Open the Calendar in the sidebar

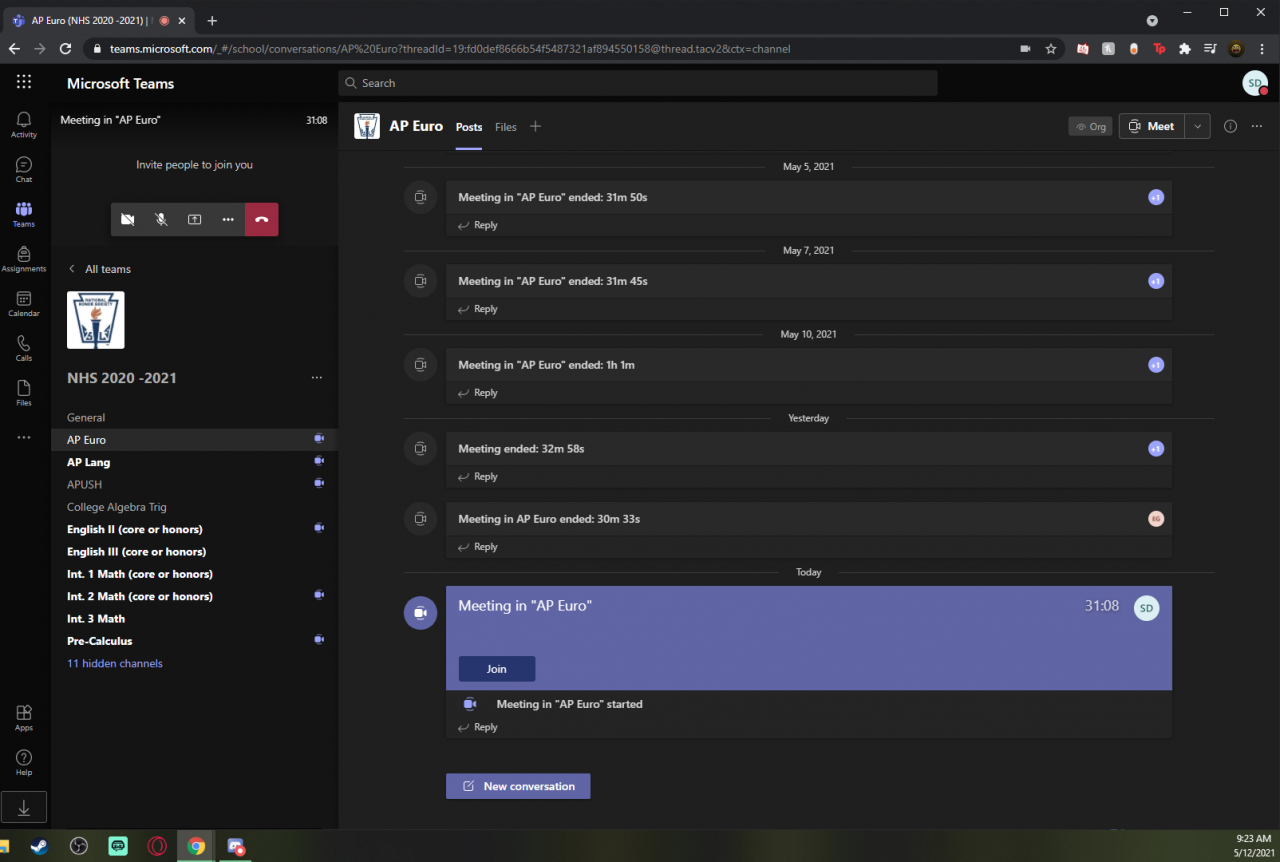(24, 304)
